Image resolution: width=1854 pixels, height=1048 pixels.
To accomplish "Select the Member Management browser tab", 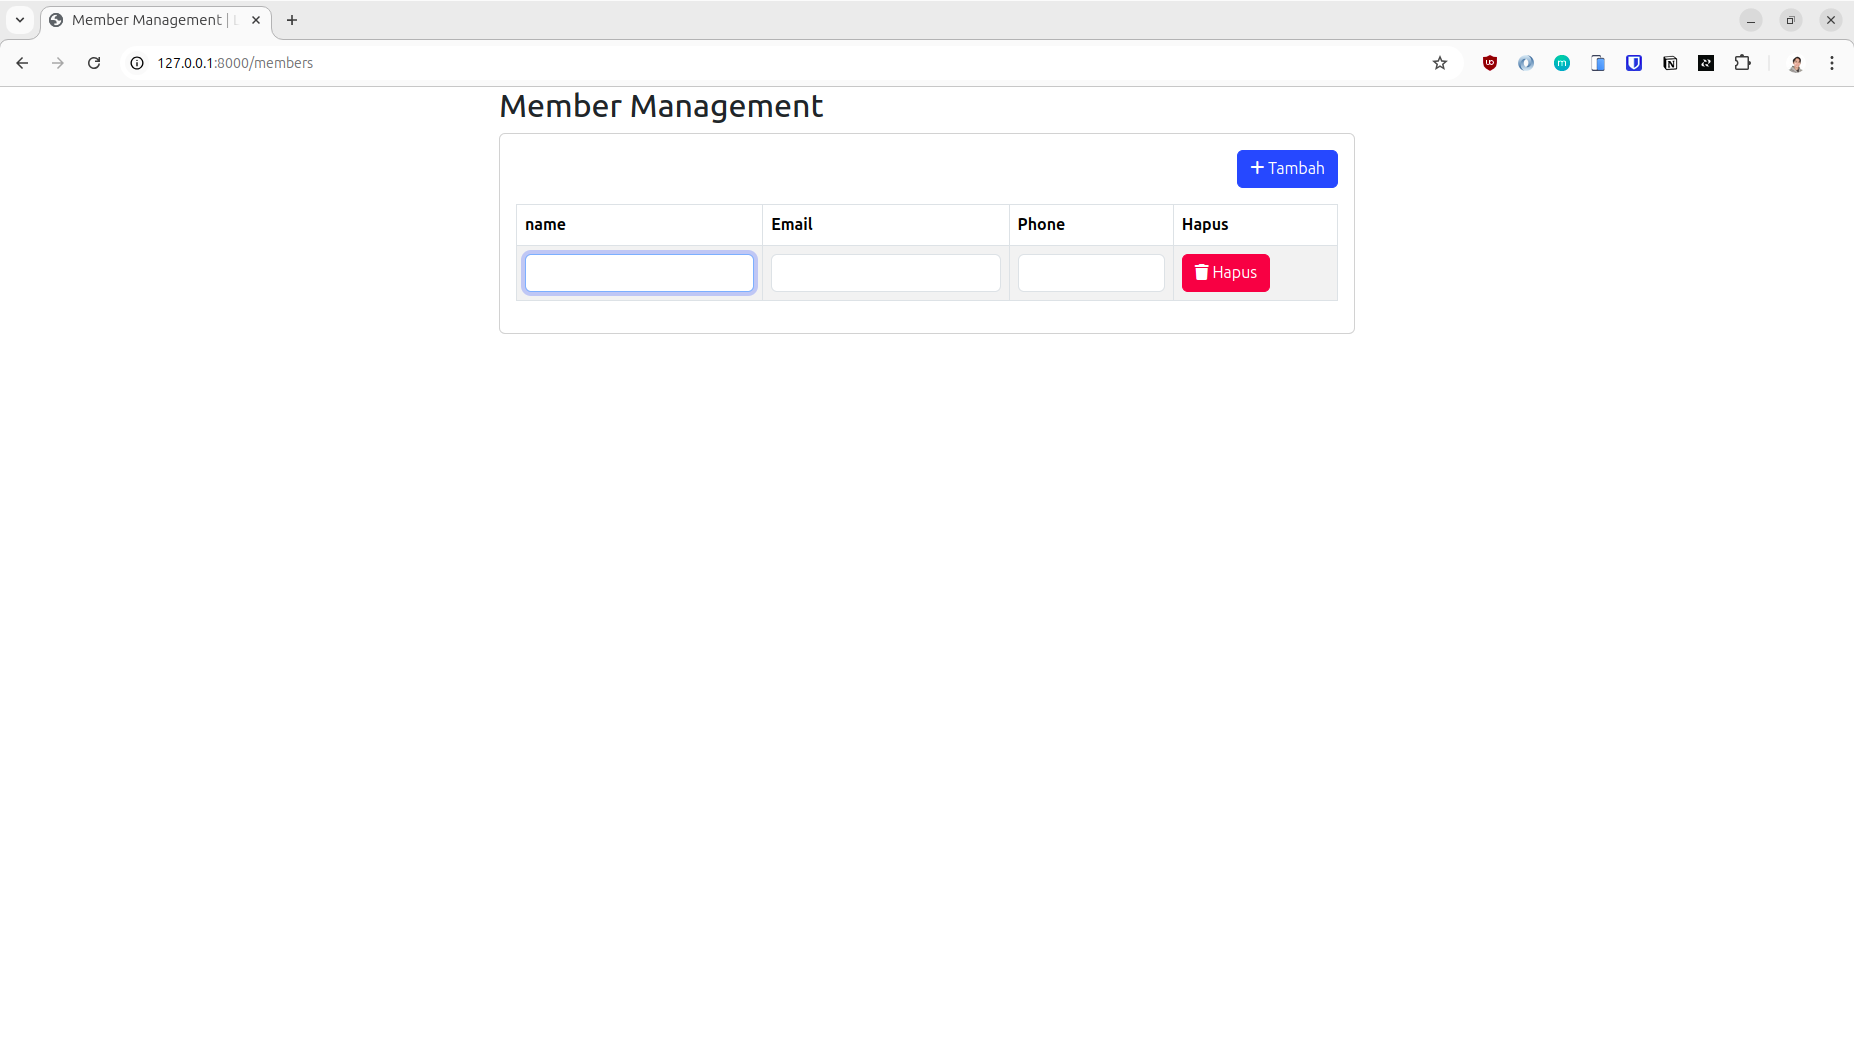I will (150, 19).
